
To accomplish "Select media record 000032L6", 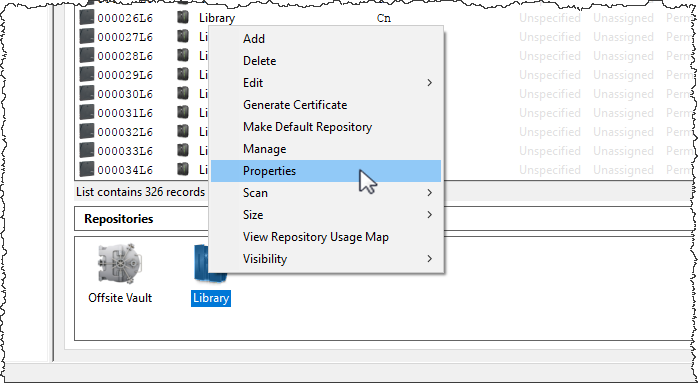I will (x=125, y=132).
